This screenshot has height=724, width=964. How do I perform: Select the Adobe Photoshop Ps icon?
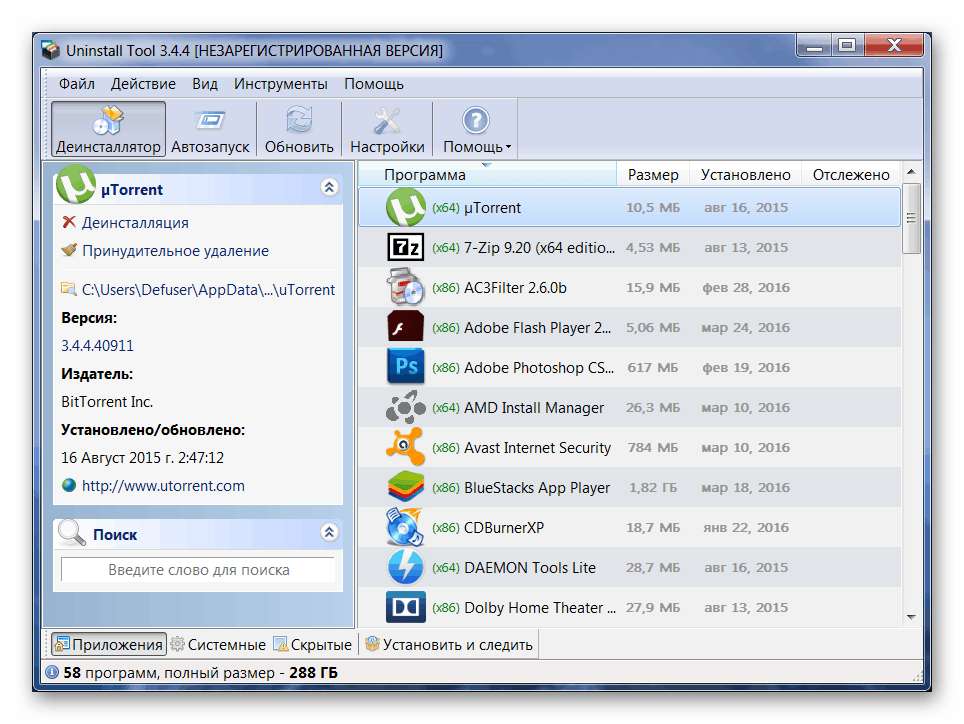click(x=406, y=366)
